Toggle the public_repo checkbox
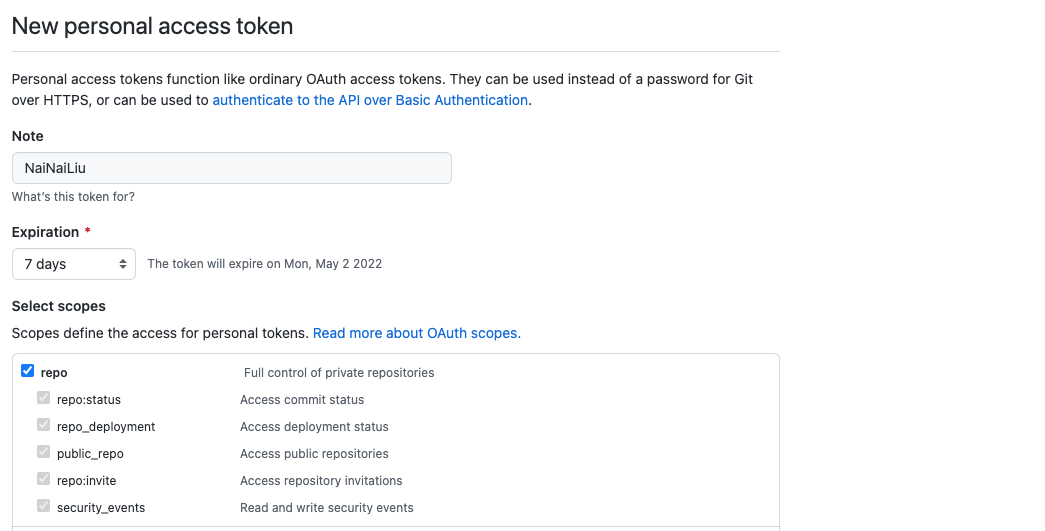This screenshot has width=1045, height=531. pos(44,453)
